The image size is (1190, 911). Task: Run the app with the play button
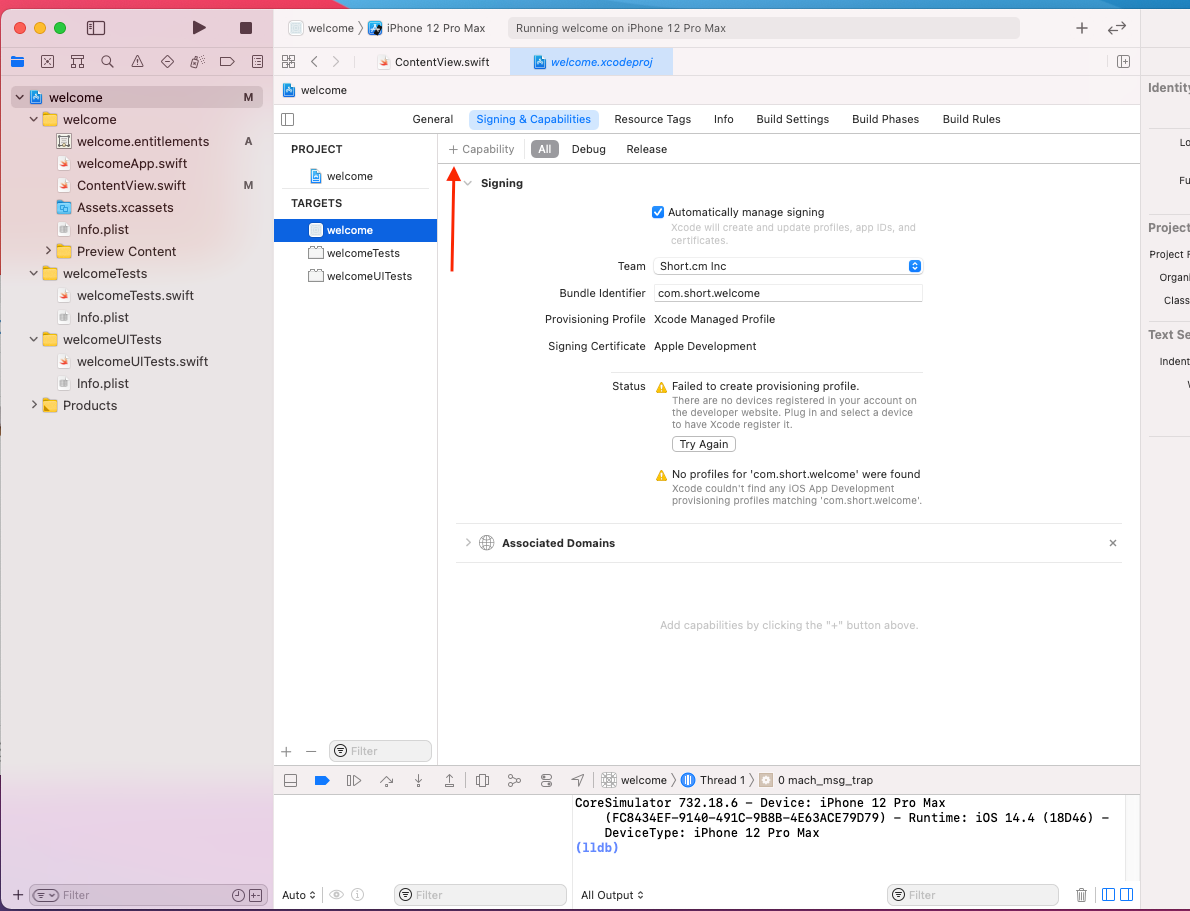[199, 28]
